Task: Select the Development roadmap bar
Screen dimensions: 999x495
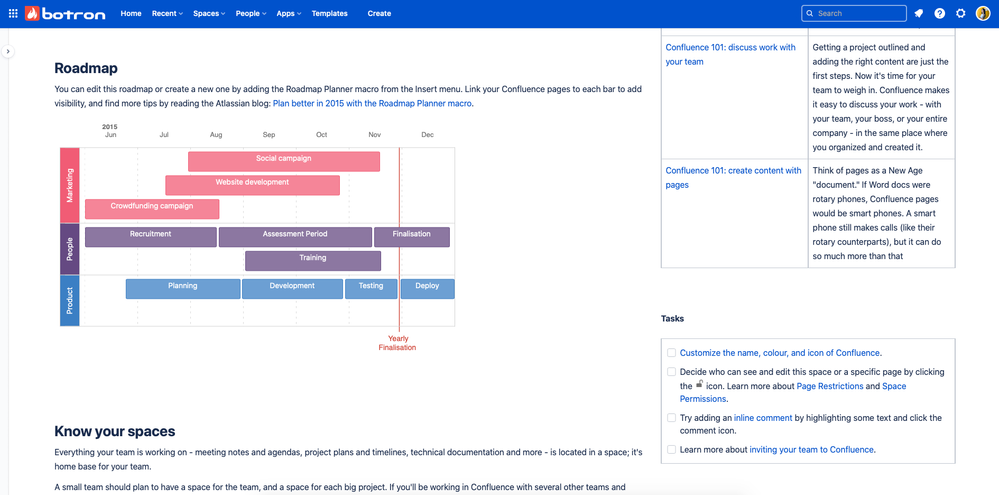Action: coord(292,289)
